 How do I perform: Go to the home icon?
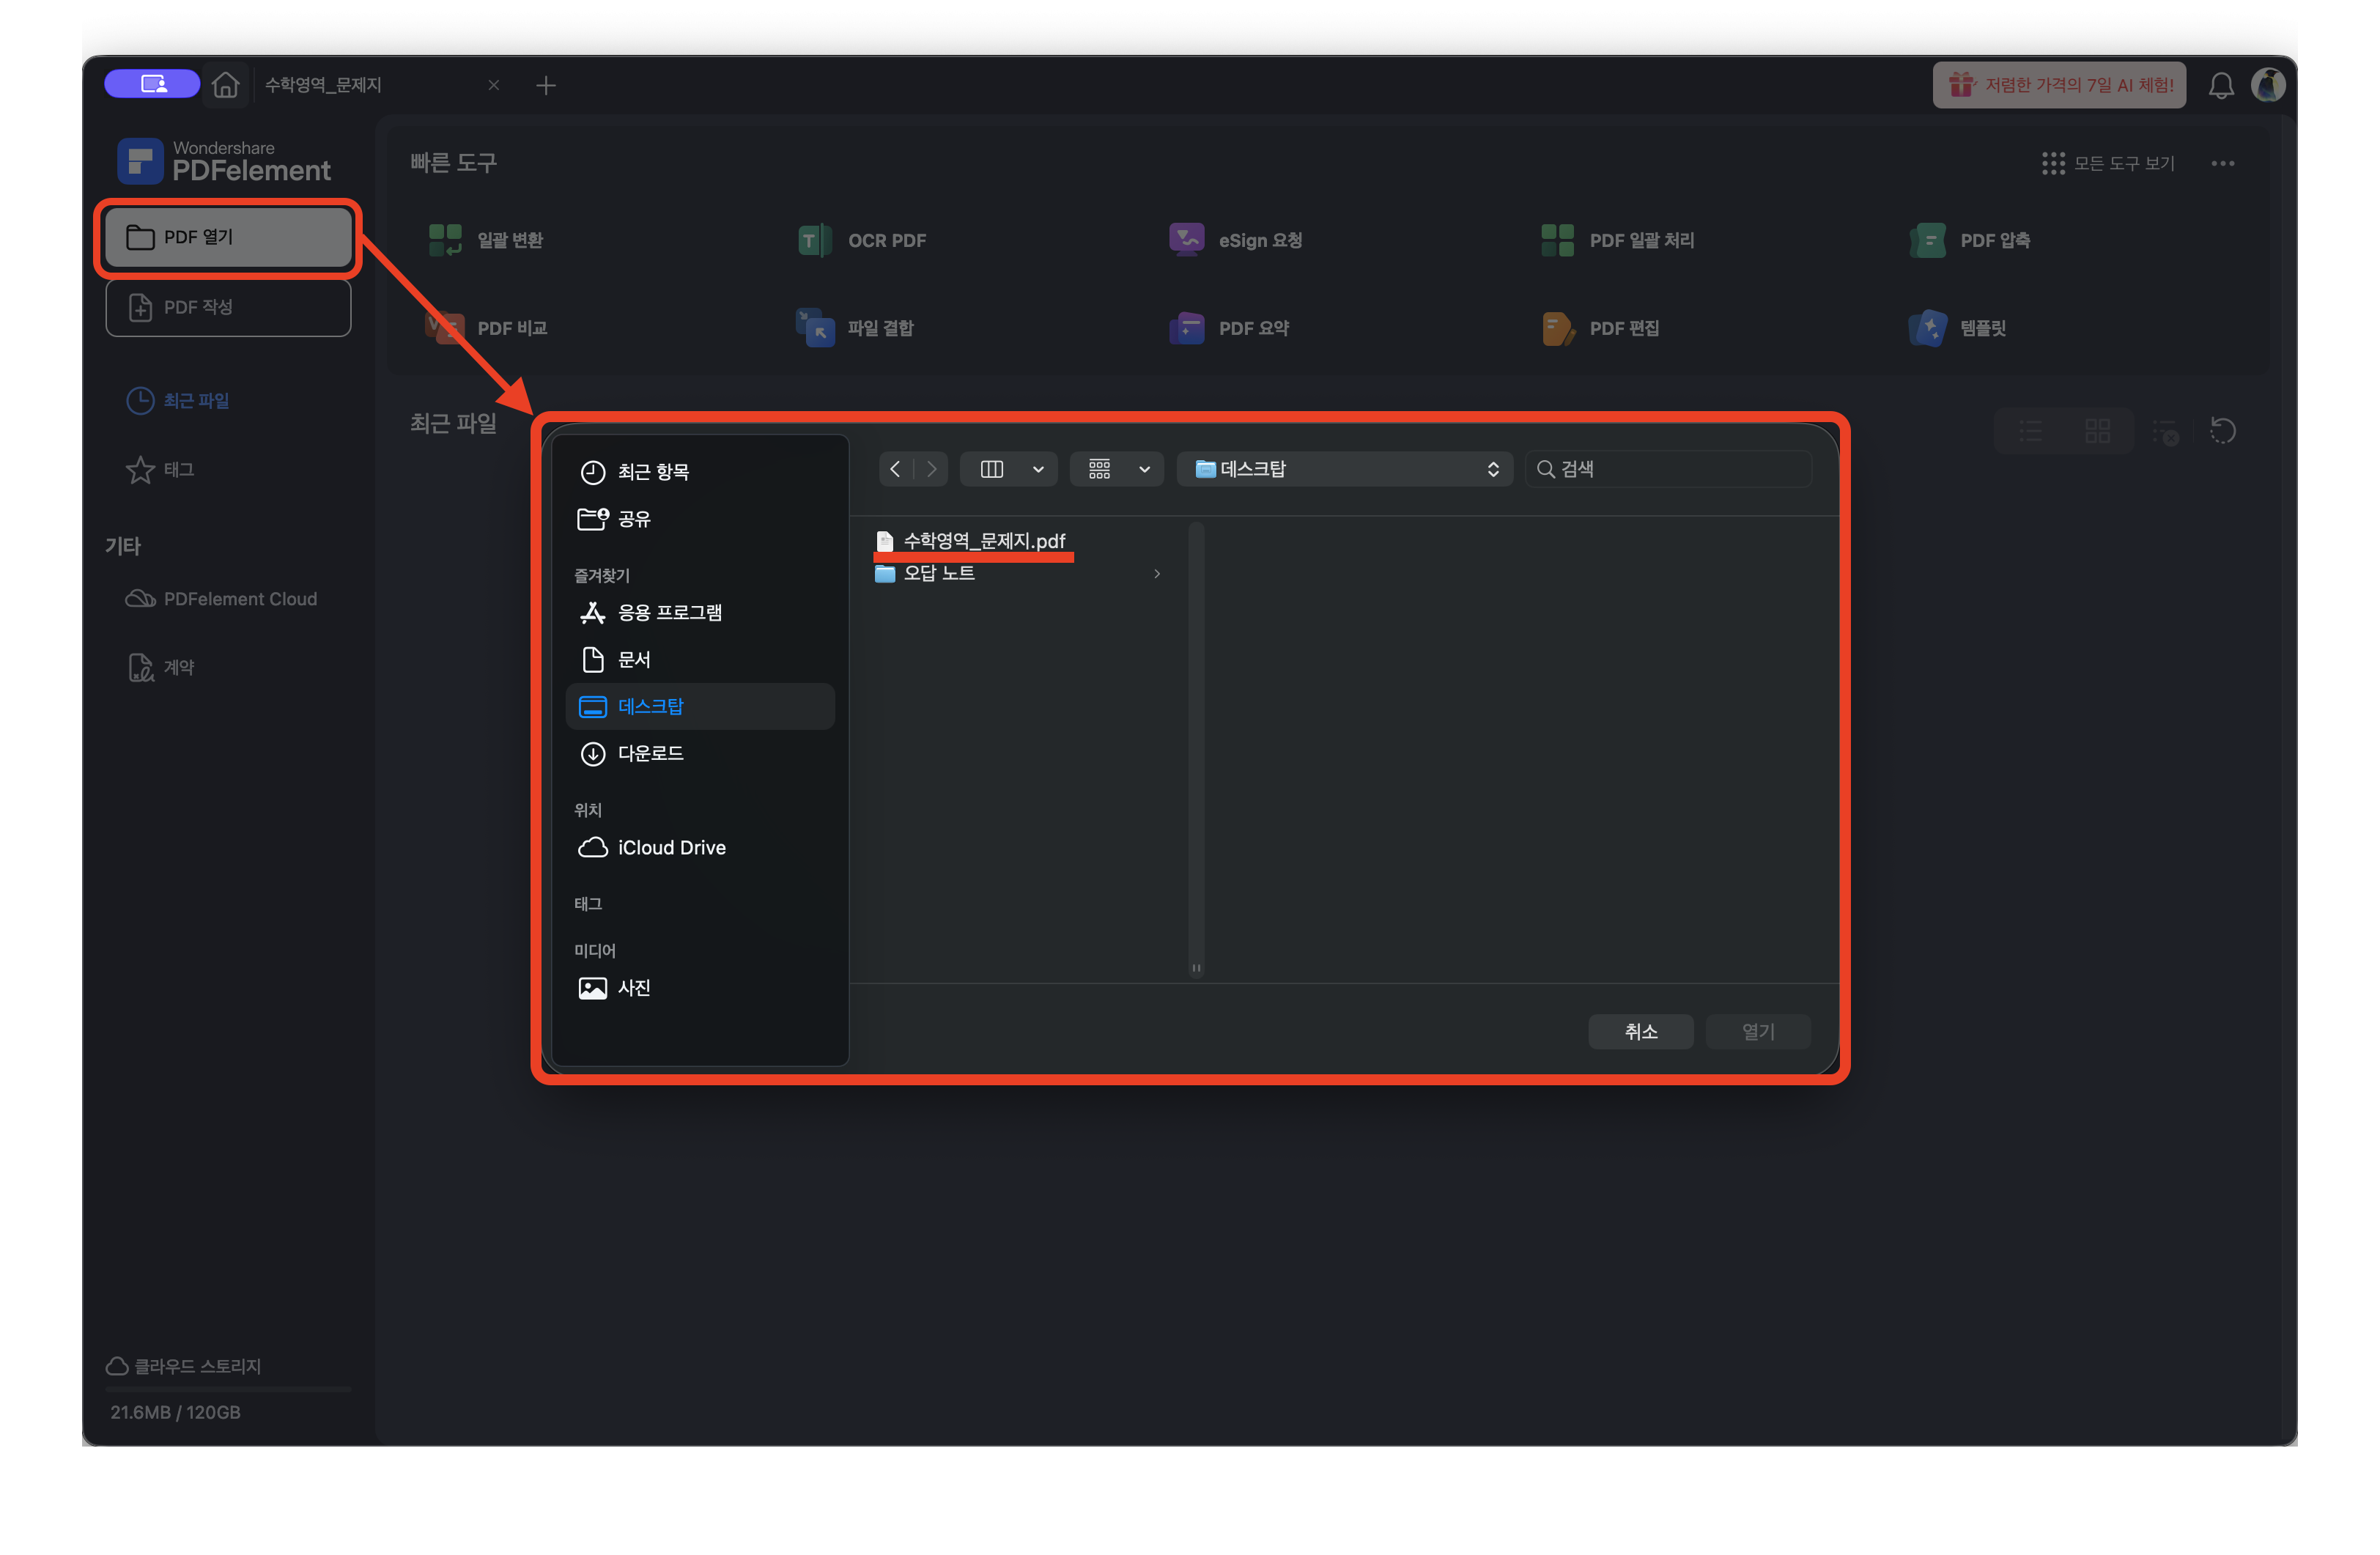[x=226, y=86]
